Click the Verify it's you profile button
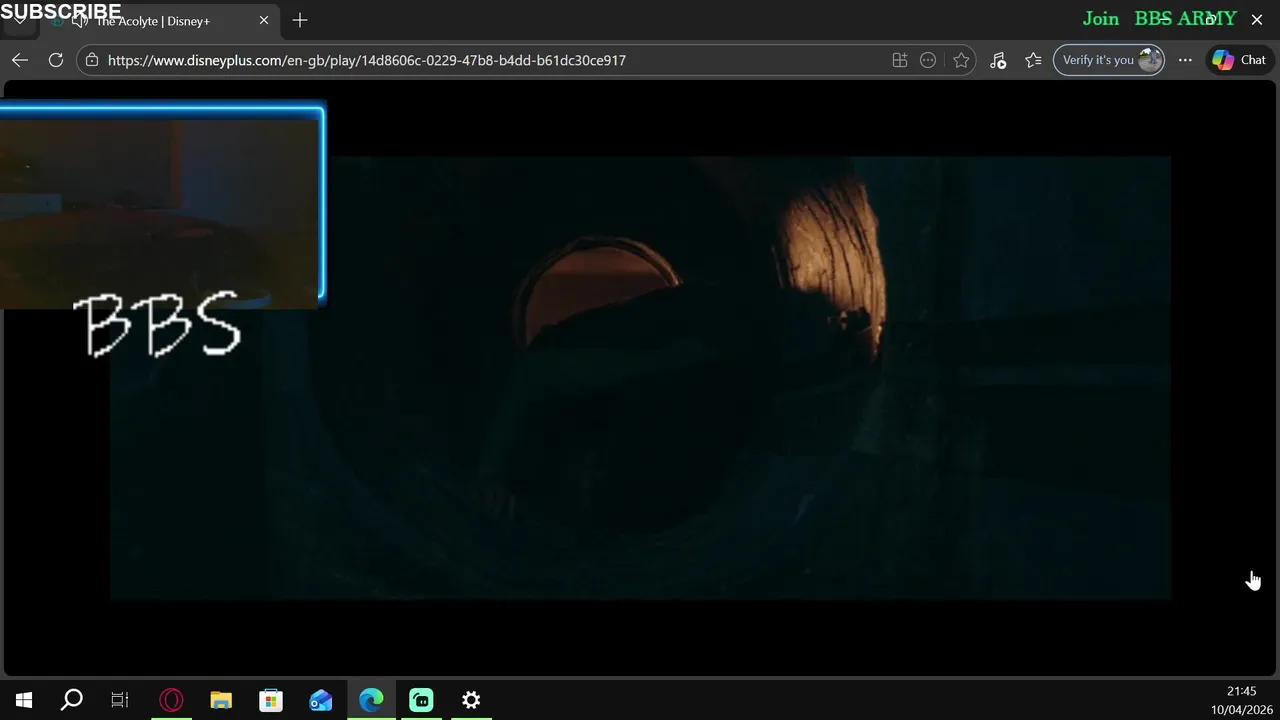The width and height of the screenshot is (1280, 720). pyautogui.click(x=1109, y=60)
